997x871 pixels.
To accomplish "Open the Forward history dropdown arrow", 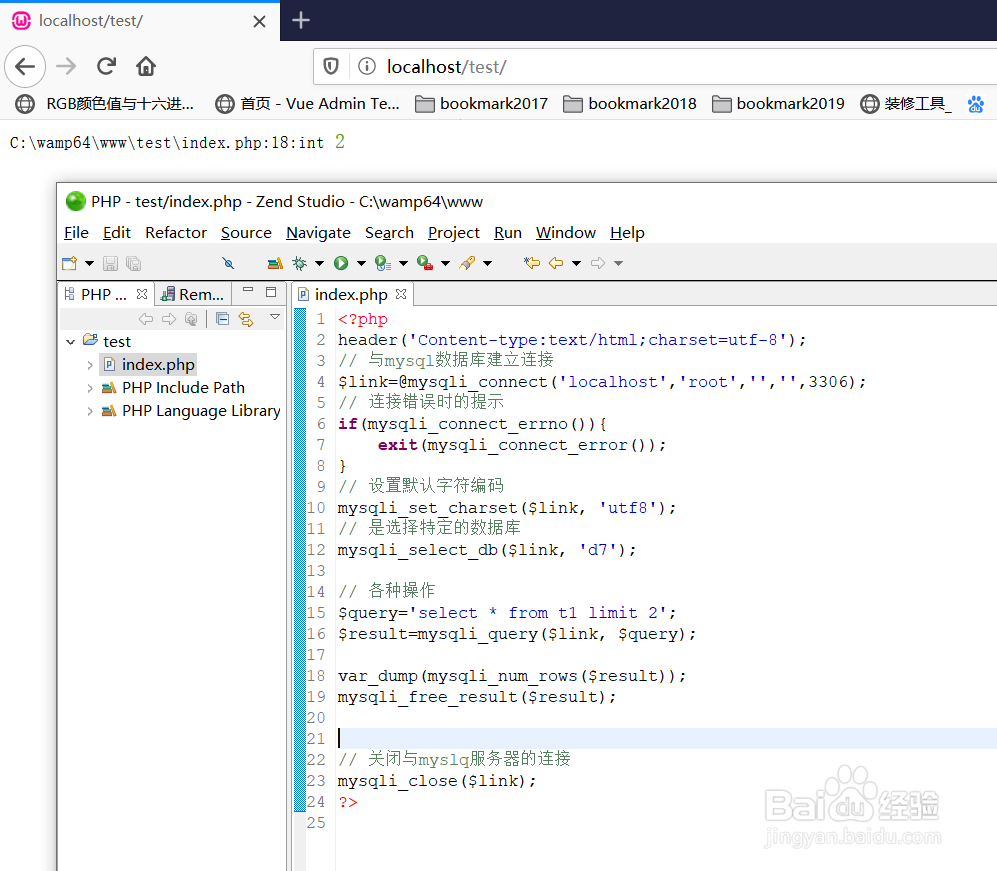I will pos(619,263).
